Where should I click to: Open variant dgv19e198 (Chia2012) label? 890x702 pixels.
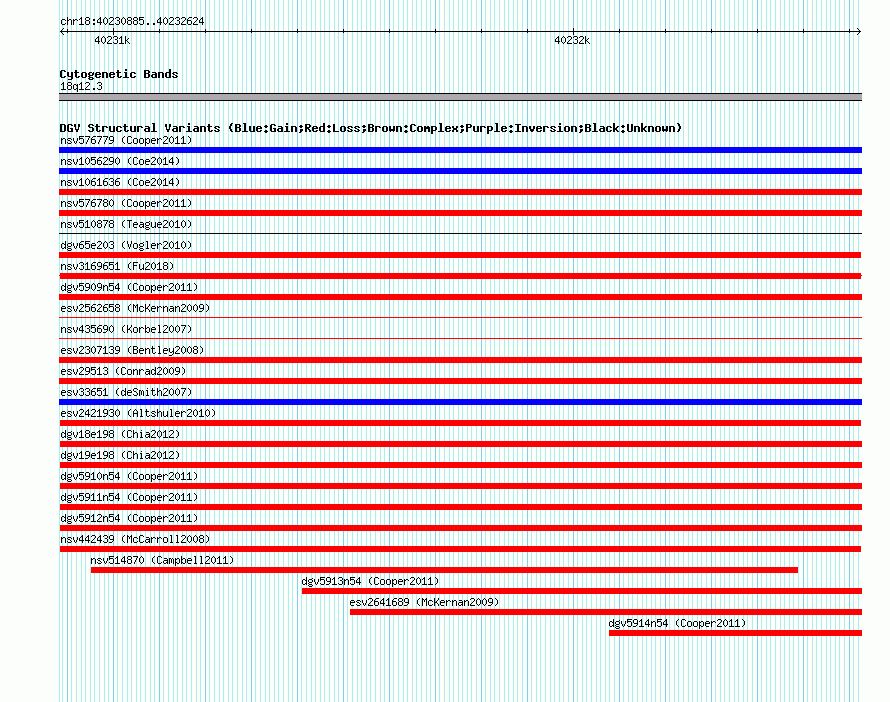tap(120, 455)
